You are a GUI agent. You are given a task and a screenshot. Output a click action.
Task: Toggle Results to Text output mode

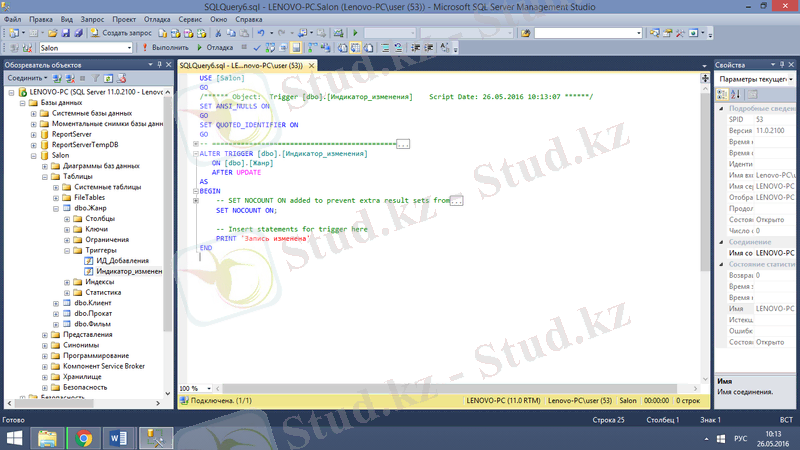pyautogui.click(x=342, y=48)
